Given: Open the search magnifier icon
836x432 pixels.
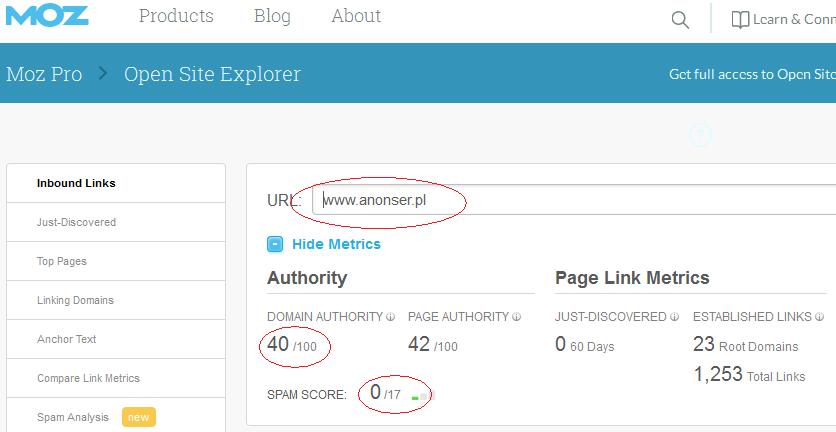Looking at the screenshot, I should tap(680, 20).
